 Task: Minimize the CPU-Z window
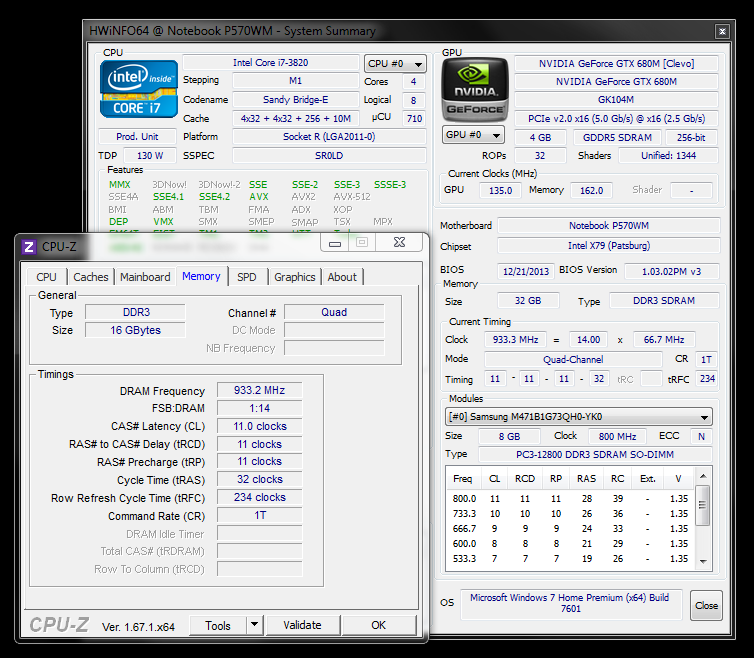click(335, 243)
